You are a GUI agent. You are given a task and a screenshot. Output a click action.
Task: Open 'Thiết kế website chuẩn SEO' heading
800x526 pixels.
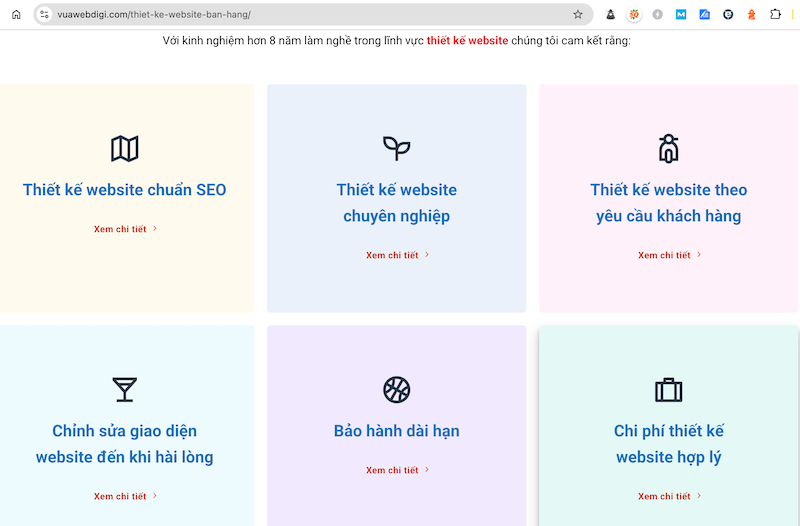124,190
